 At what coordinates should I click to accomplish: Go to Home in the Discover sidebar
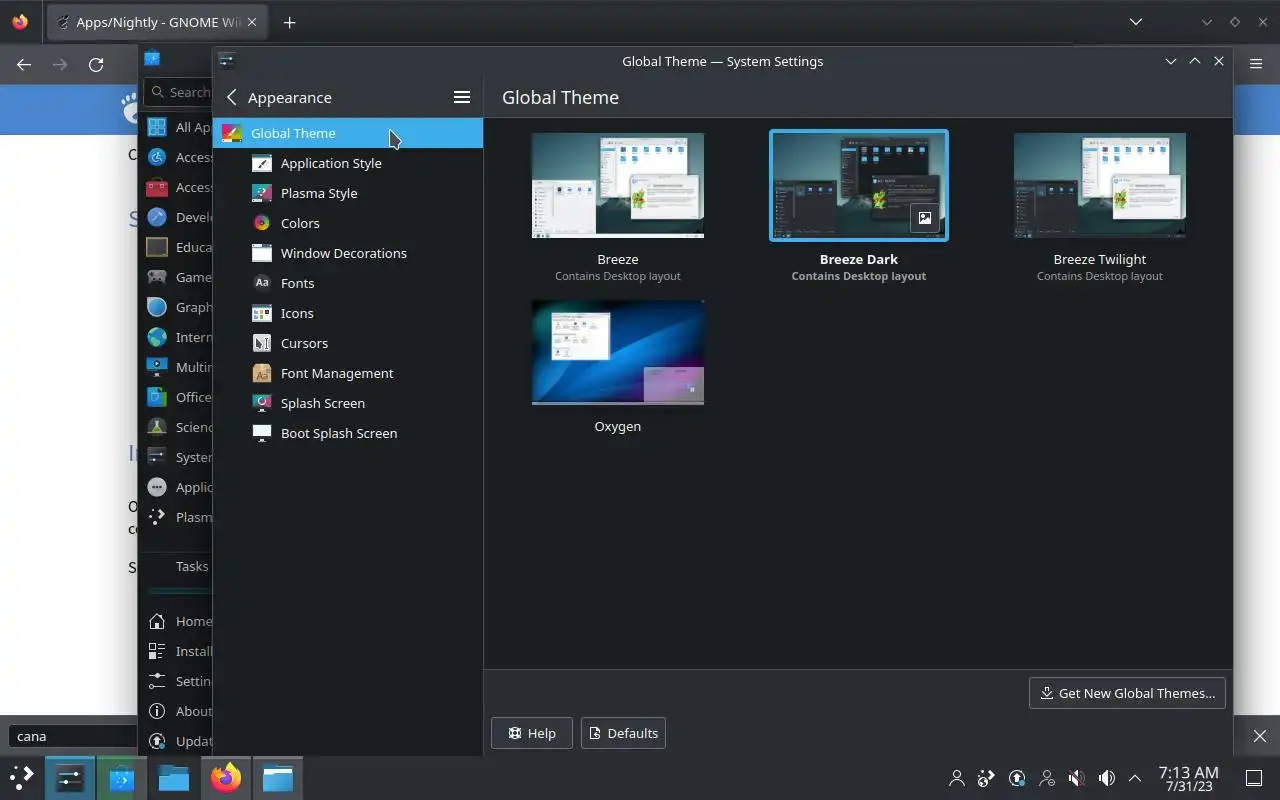pos(177,621)
